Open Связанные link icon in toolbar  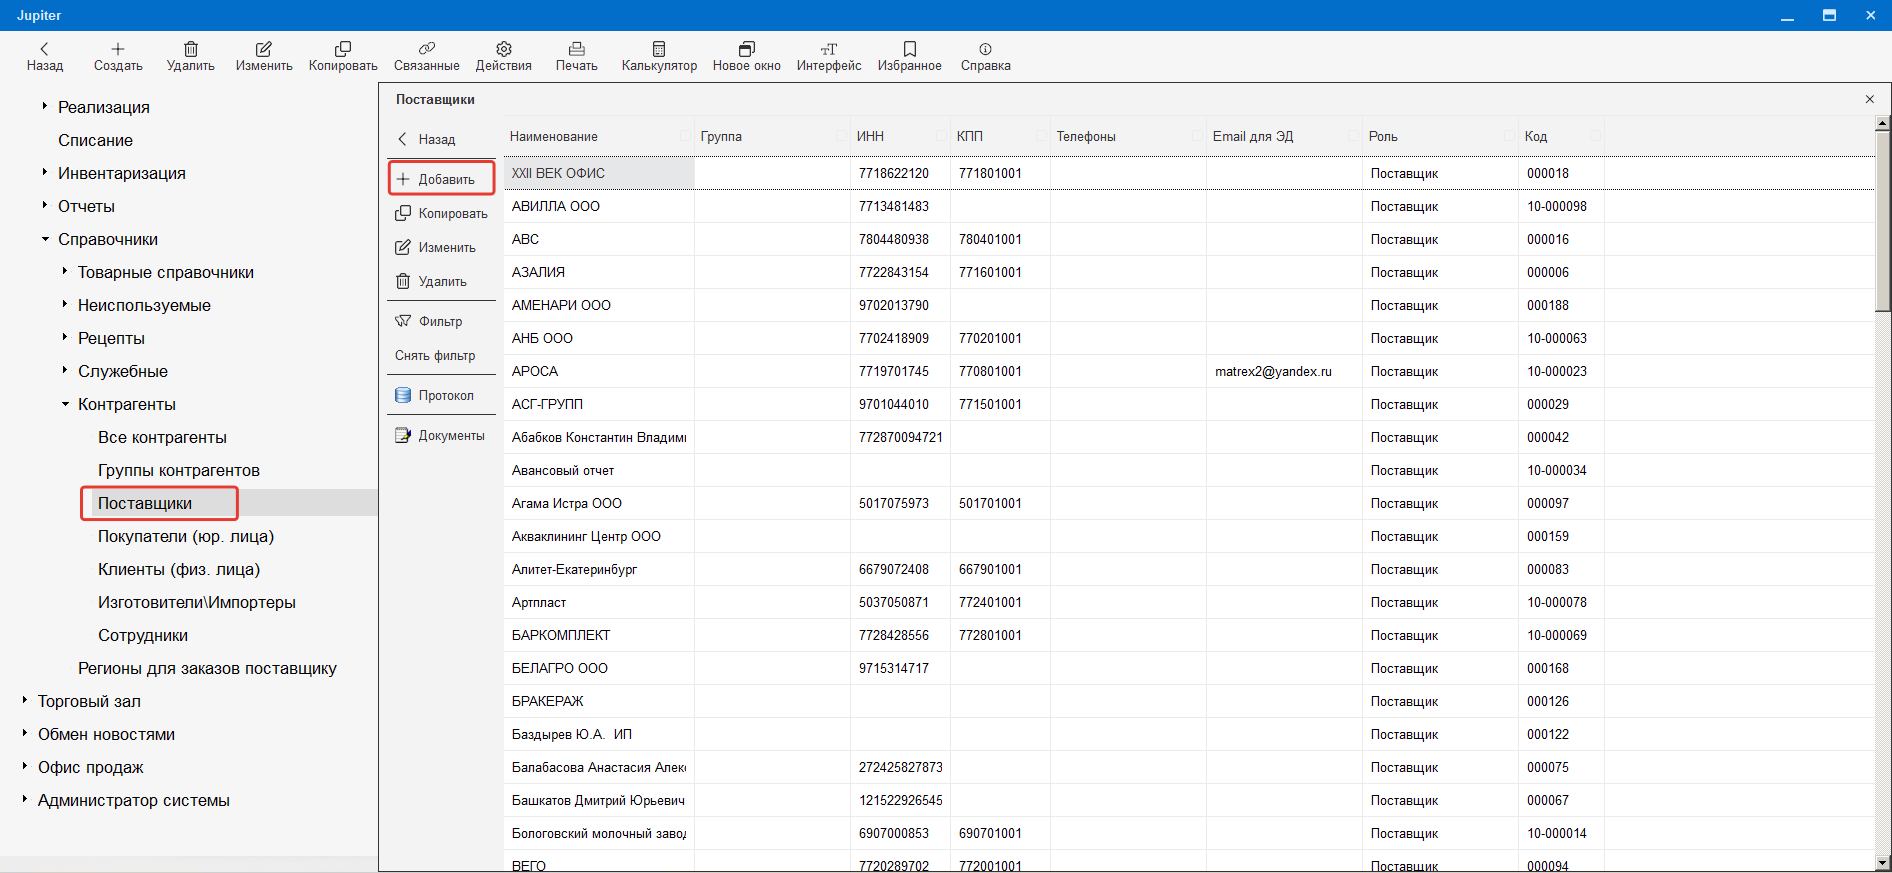tap(427, 48)
